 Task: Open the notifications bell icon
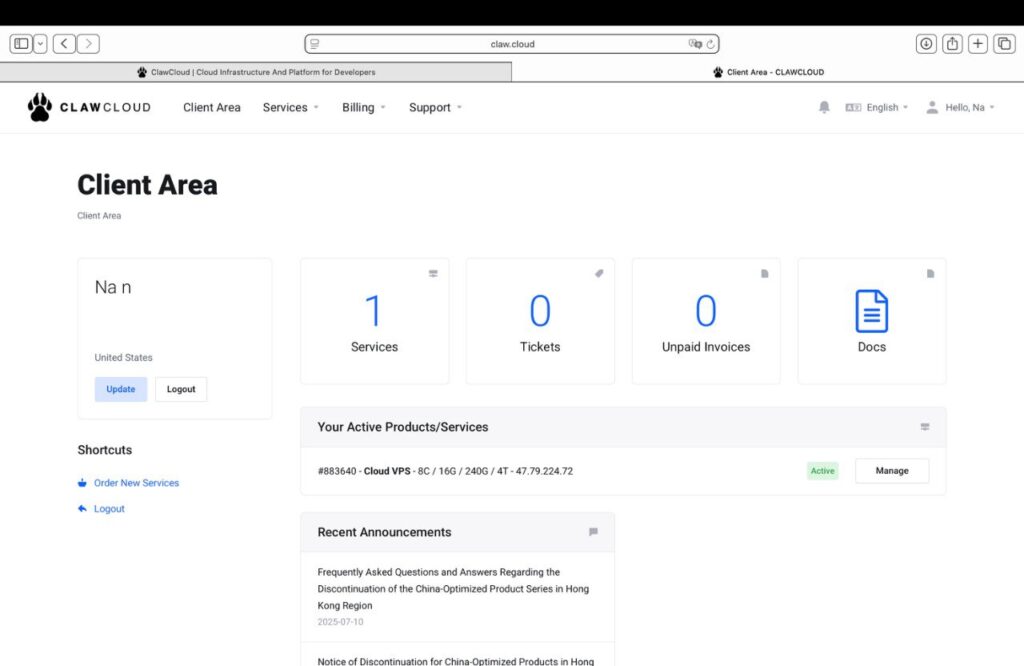824,107
